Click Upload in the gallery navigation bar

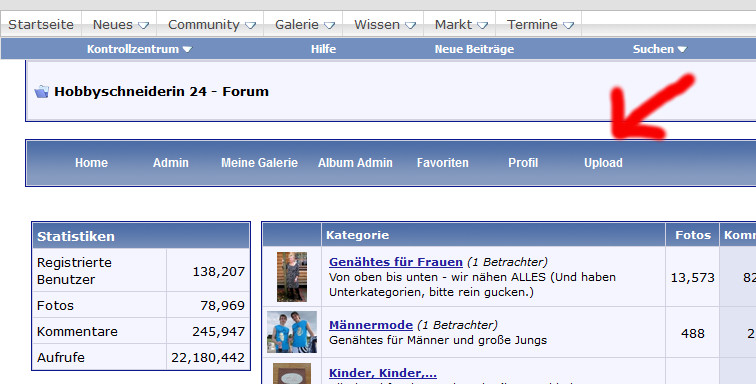[x=603, y=163]
